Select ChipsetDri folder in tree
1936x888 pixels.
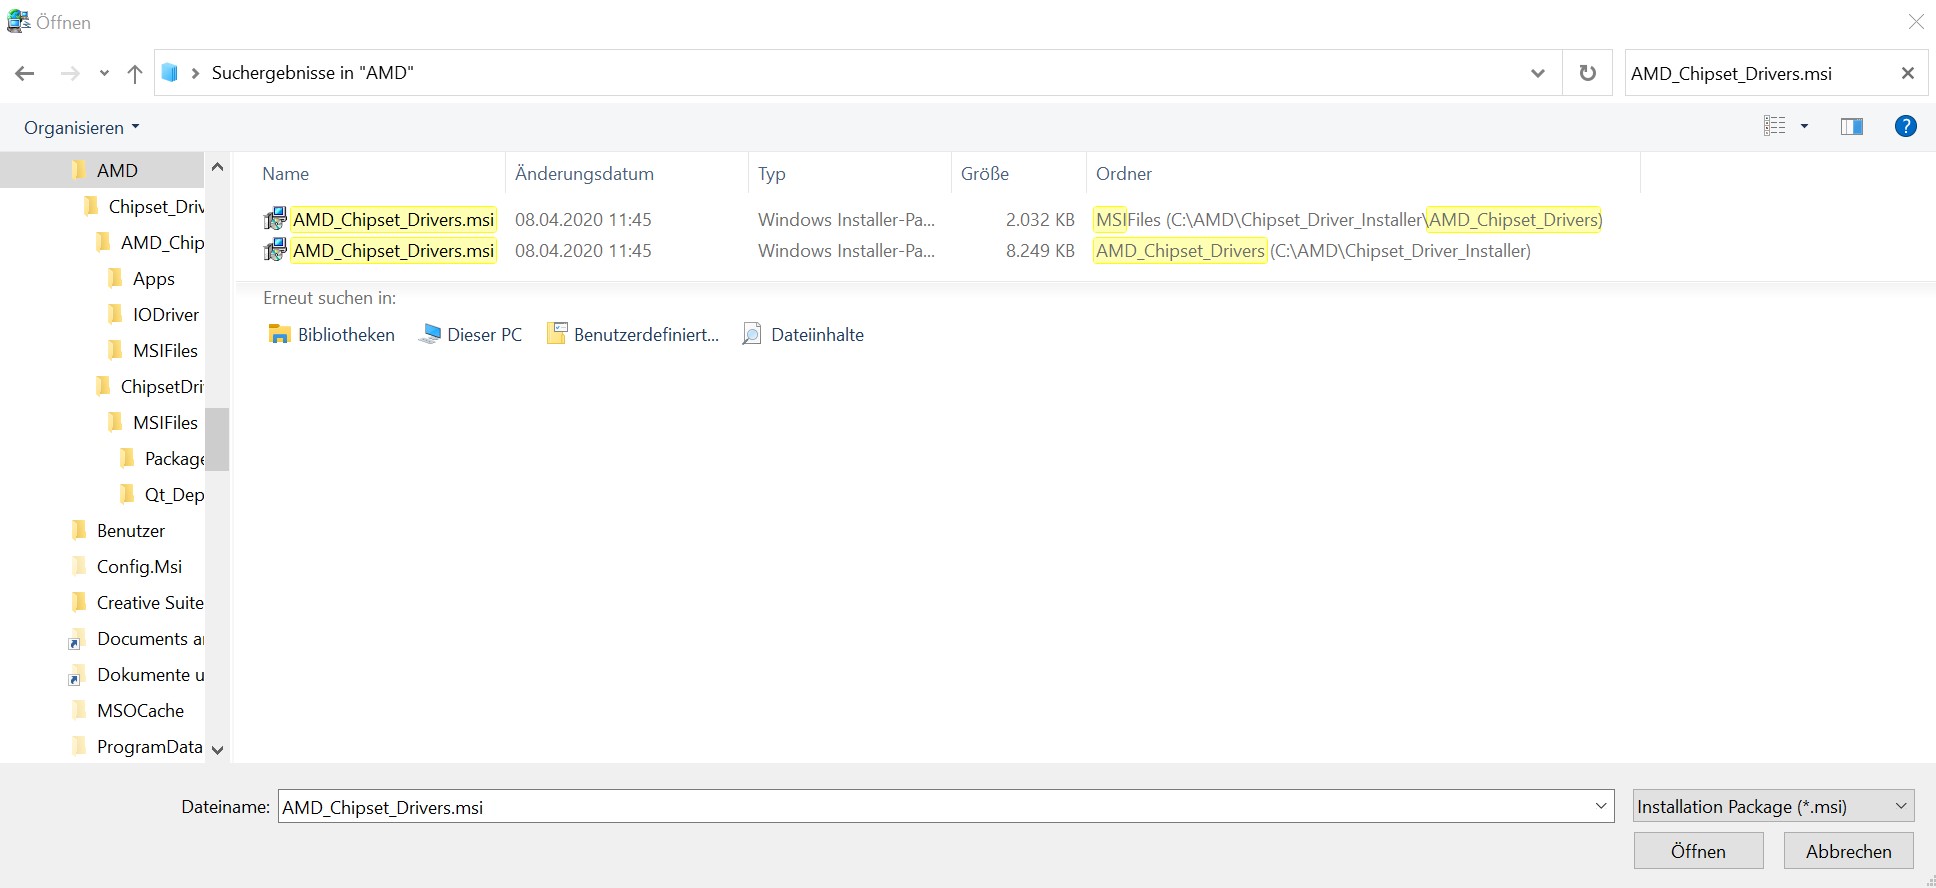pyautogui.click(x=151, y=386)
